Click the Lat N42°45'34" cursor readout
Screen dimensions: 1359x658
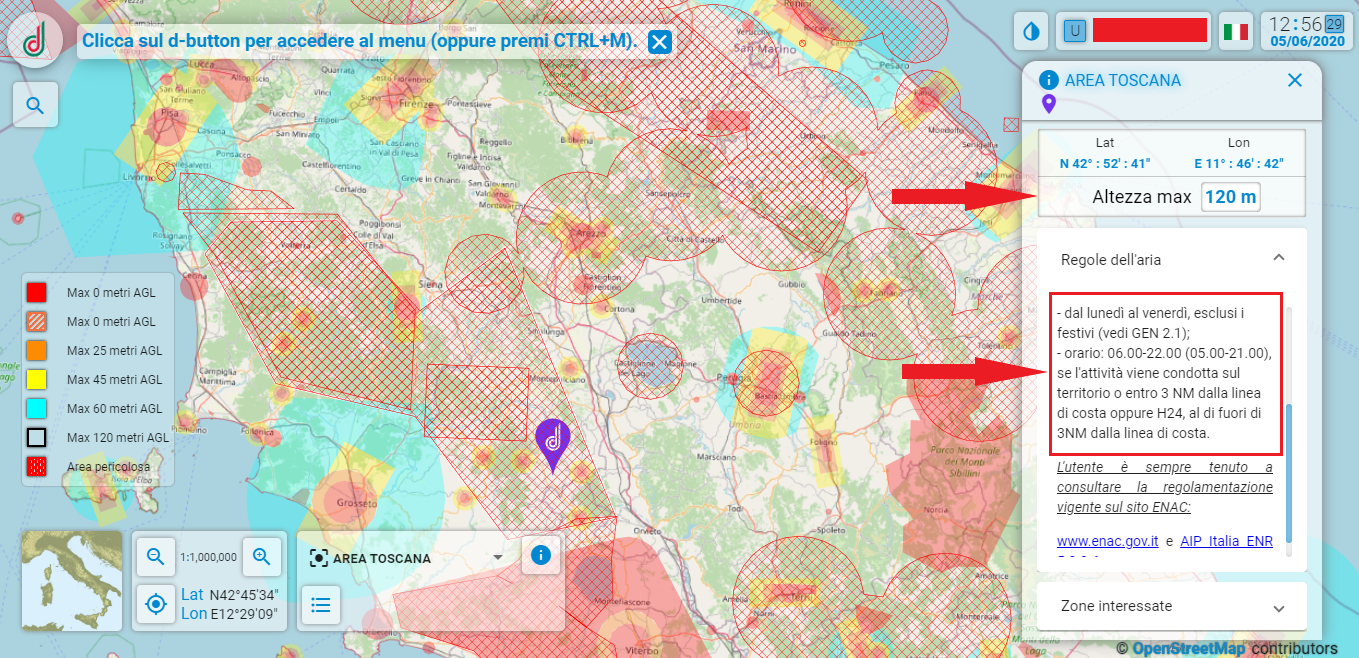229,594
